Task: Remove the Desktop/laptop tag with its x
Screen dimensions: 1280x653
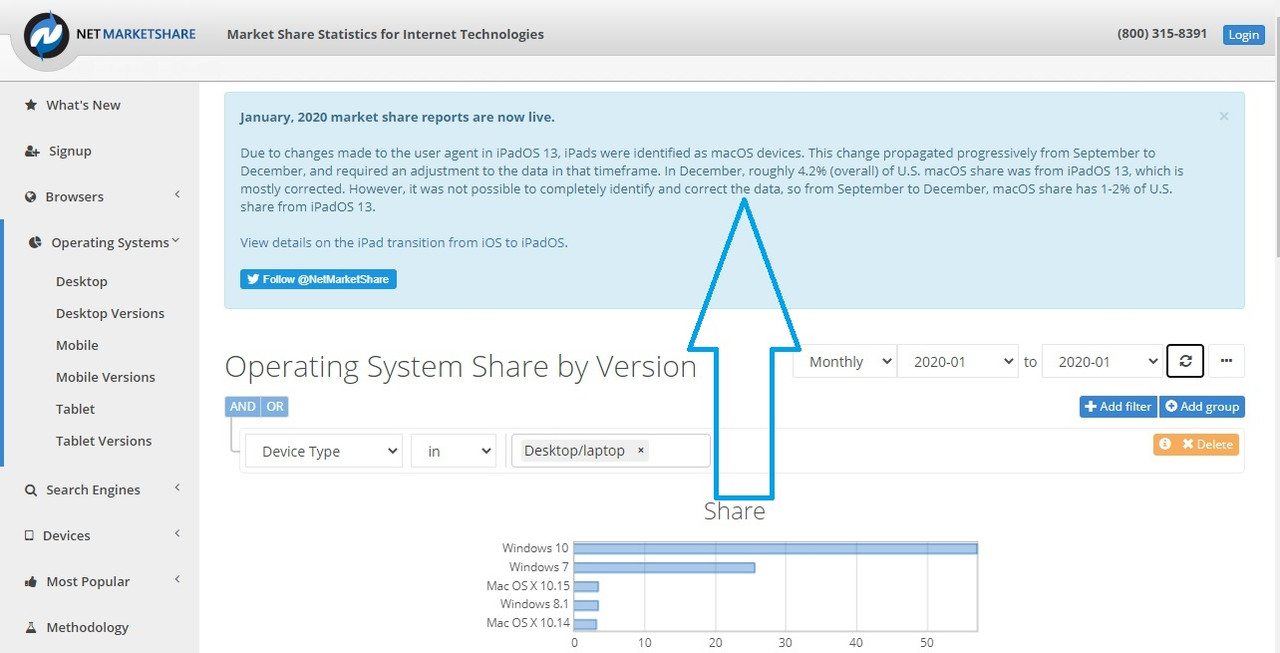Action: [640, 451]
